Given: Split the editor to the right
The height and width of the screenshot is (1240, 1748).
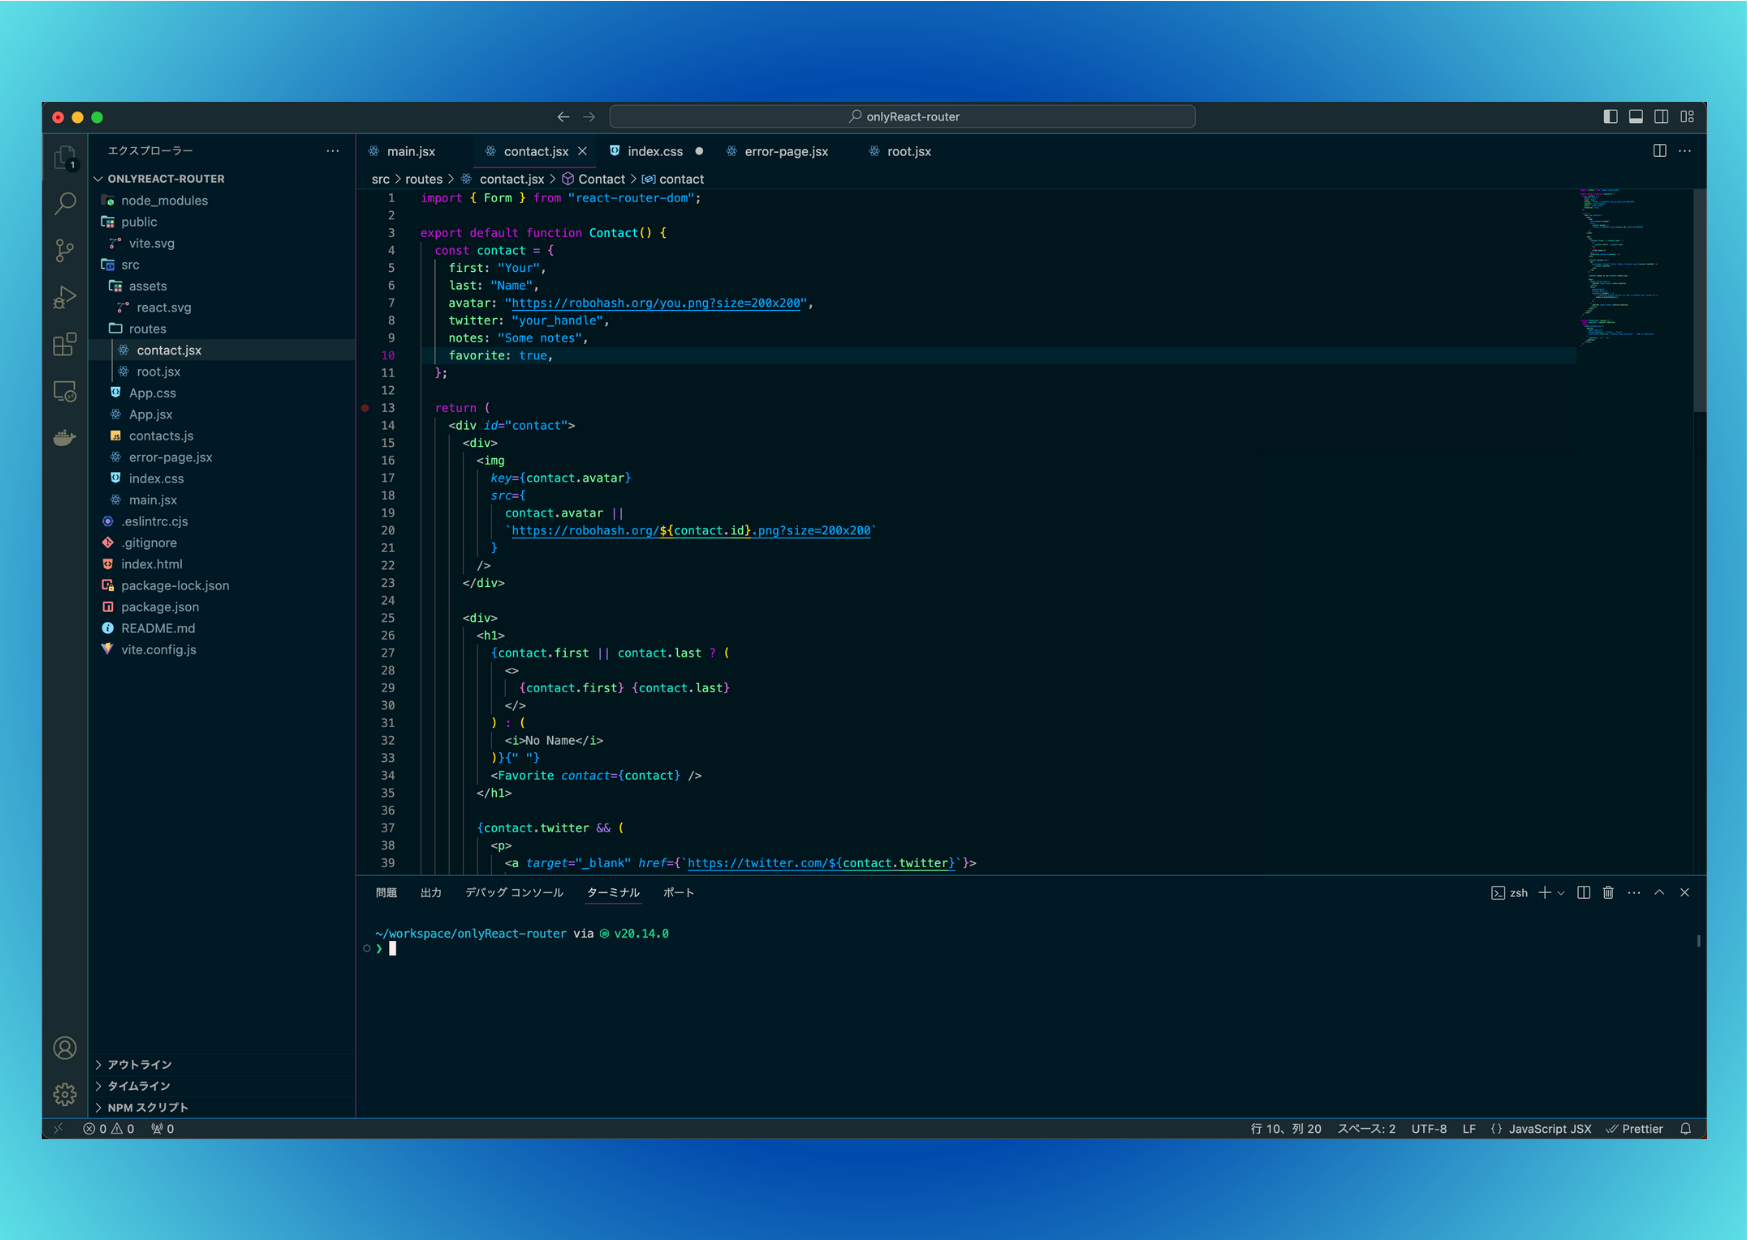Looking at the screenshot, I should pyautogui.click(x=1660, y=151).
